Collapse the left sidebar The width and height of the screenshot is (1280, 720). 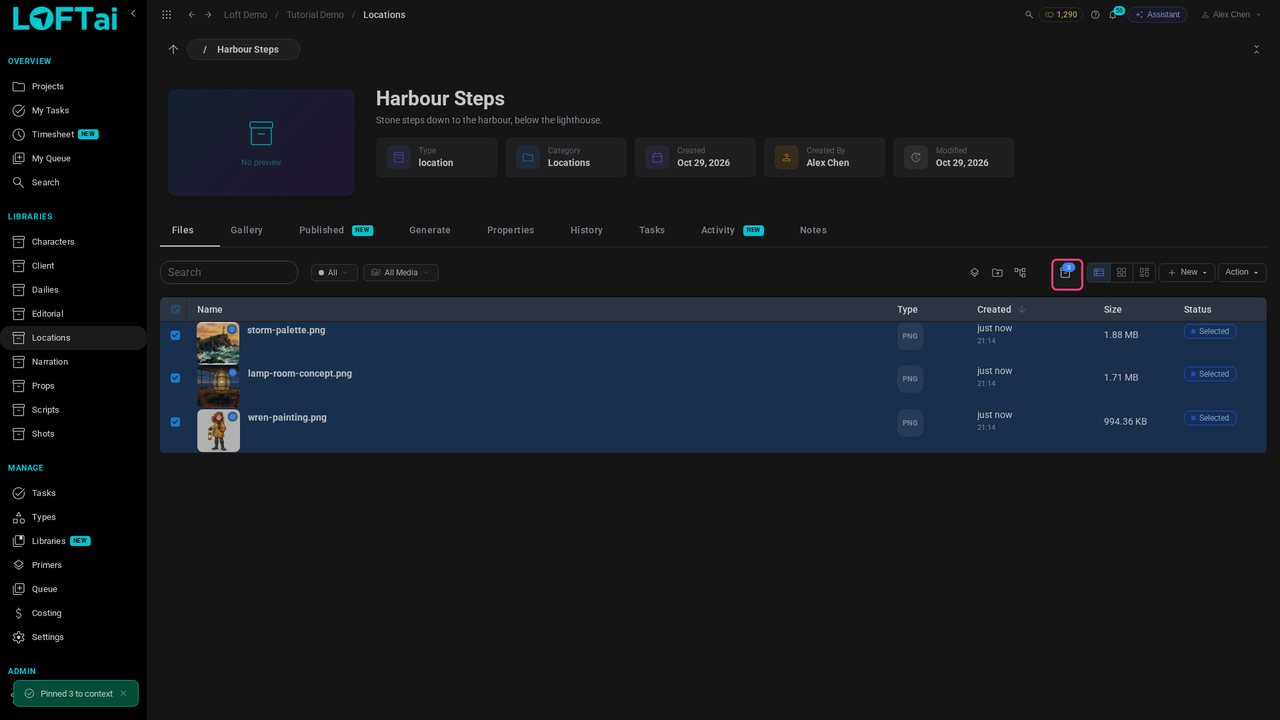133,14
